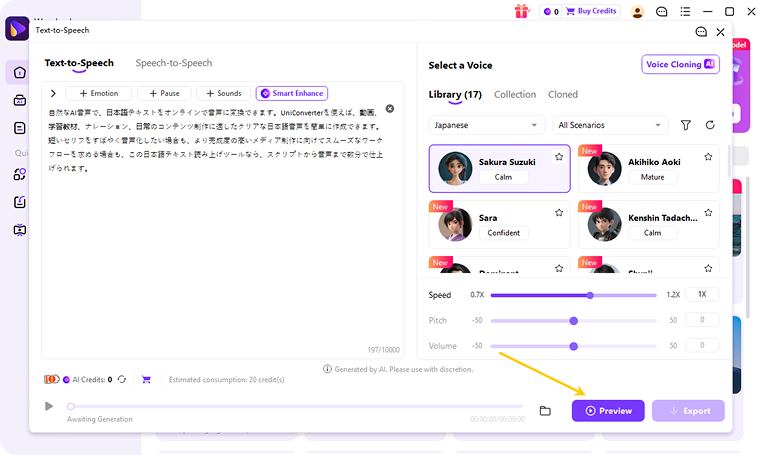Screen dimensions: 764x455
Task: Open the file converter sidebar icon
Action: (19, 202)
